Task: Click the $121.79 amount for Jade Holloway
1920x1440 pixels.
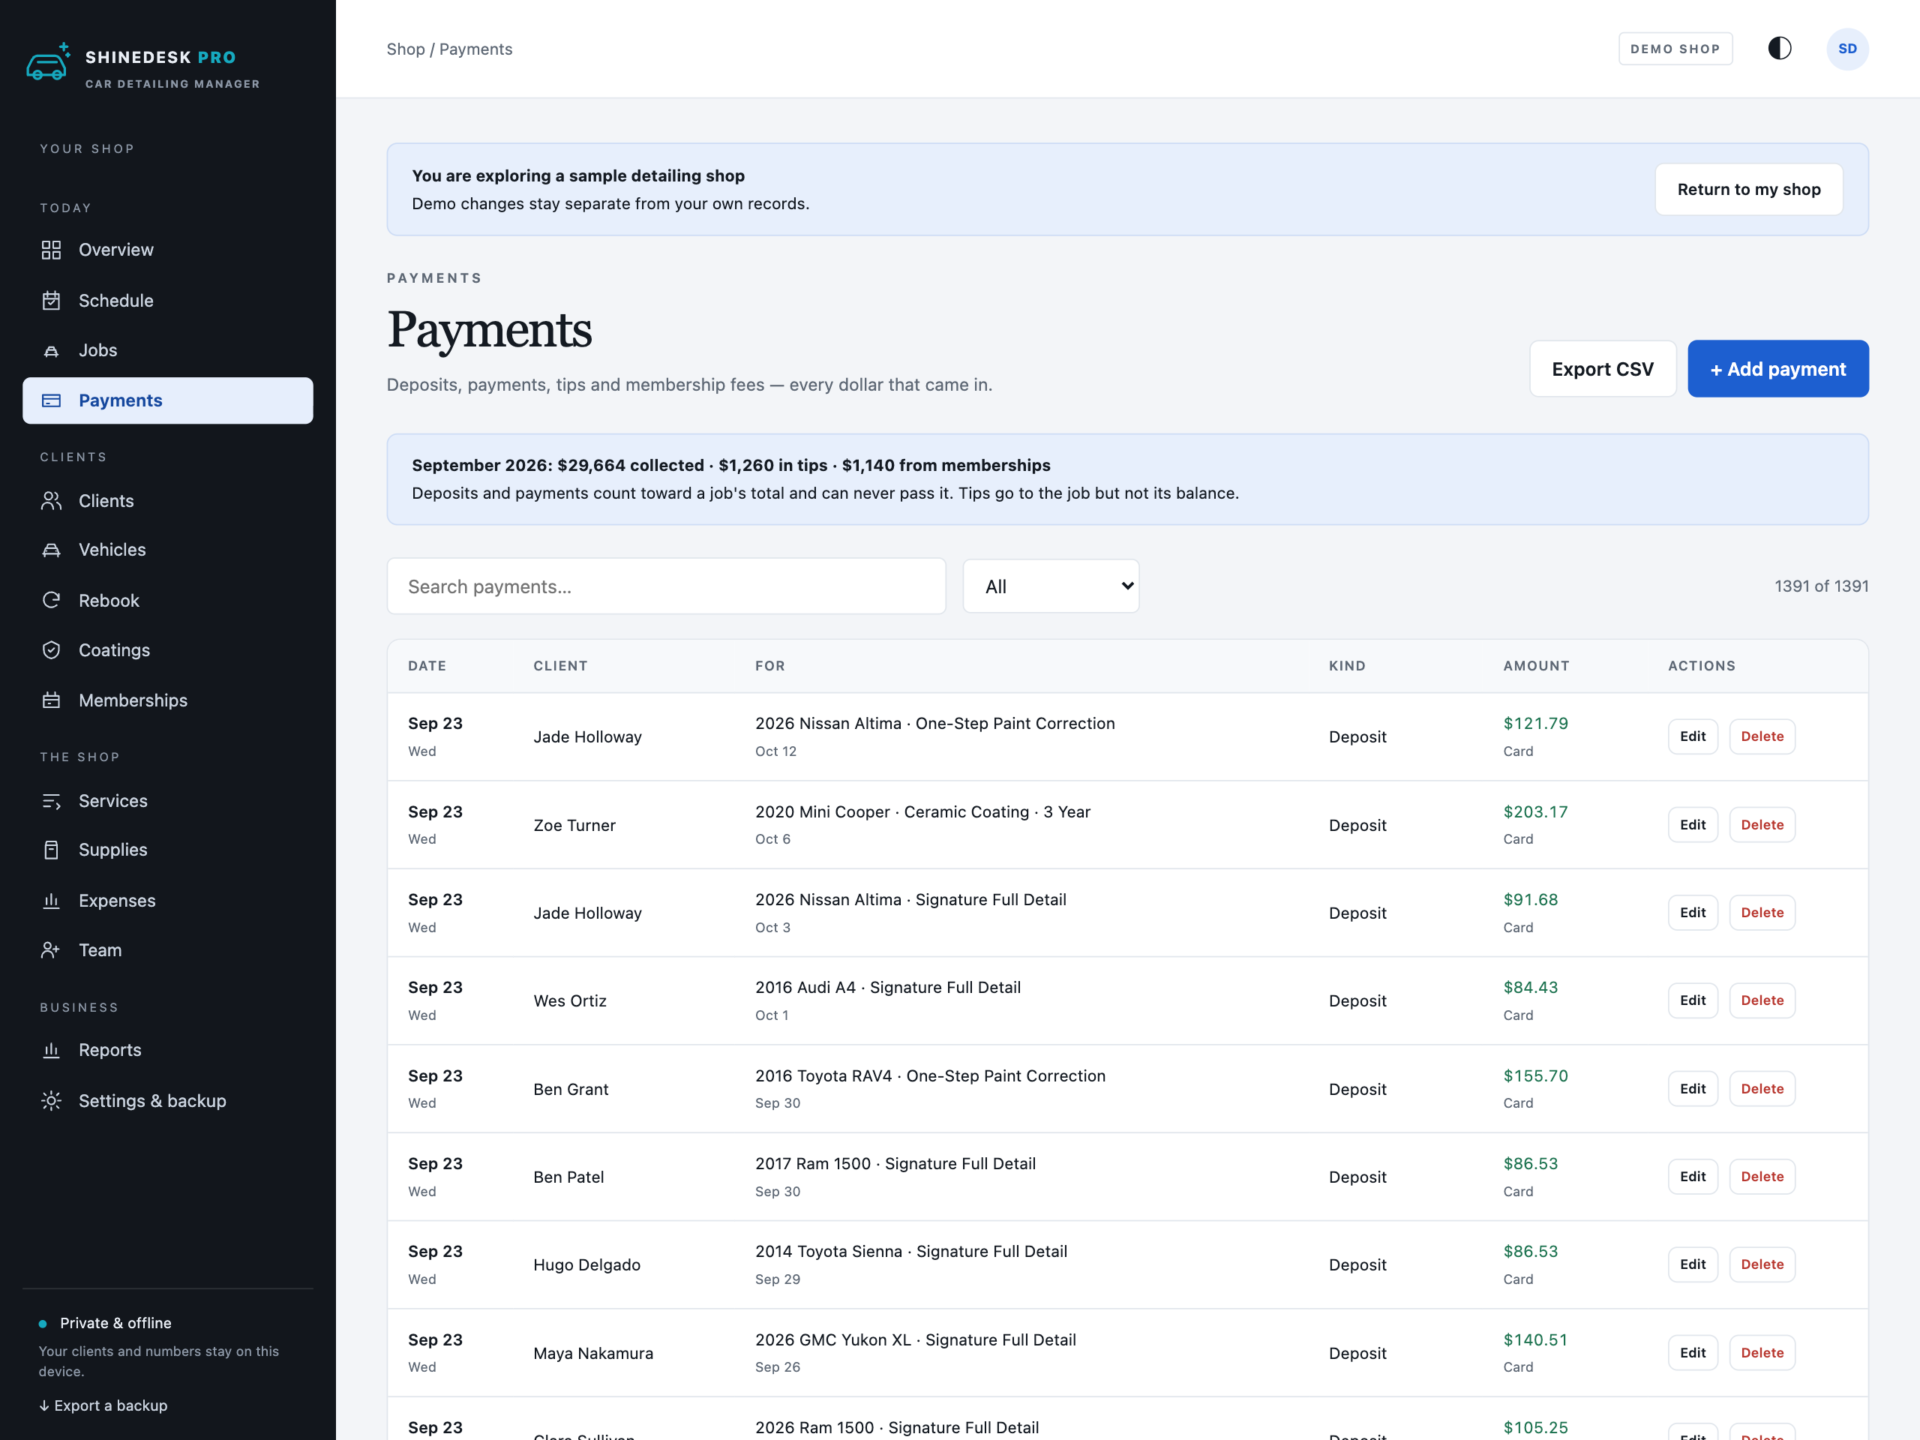Action: (x=1535, y=723)
